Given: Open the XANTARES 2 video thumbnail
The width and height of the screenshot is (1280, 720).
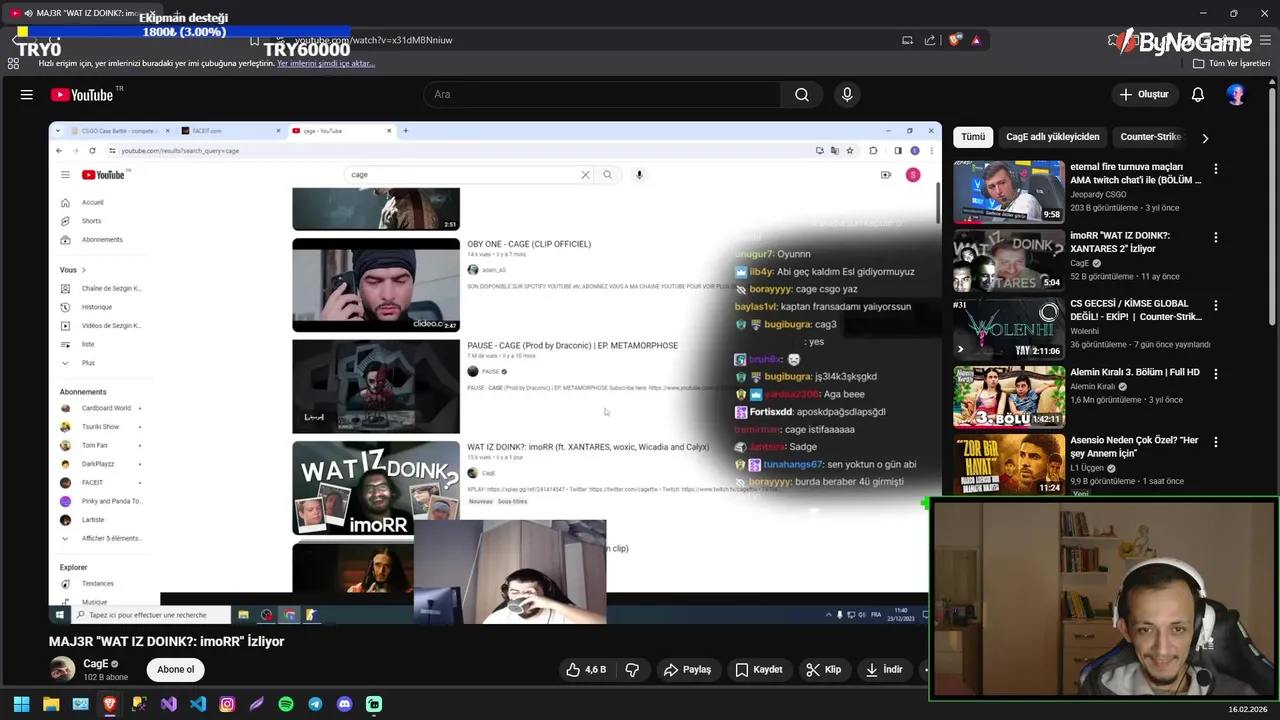Looking at the screenshot, I should [x=1009, y=260].
